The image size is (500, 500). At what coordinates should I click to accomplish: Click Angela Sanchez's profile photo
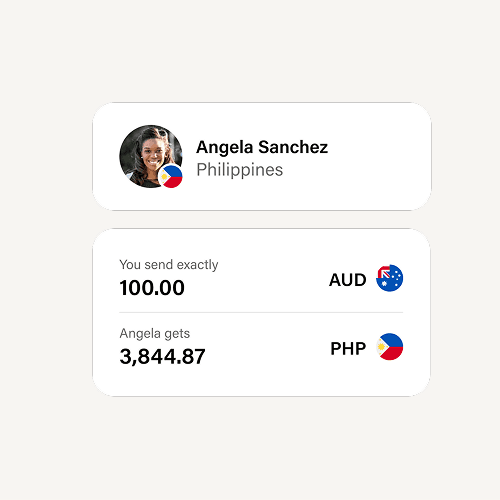tap(151, 156)
